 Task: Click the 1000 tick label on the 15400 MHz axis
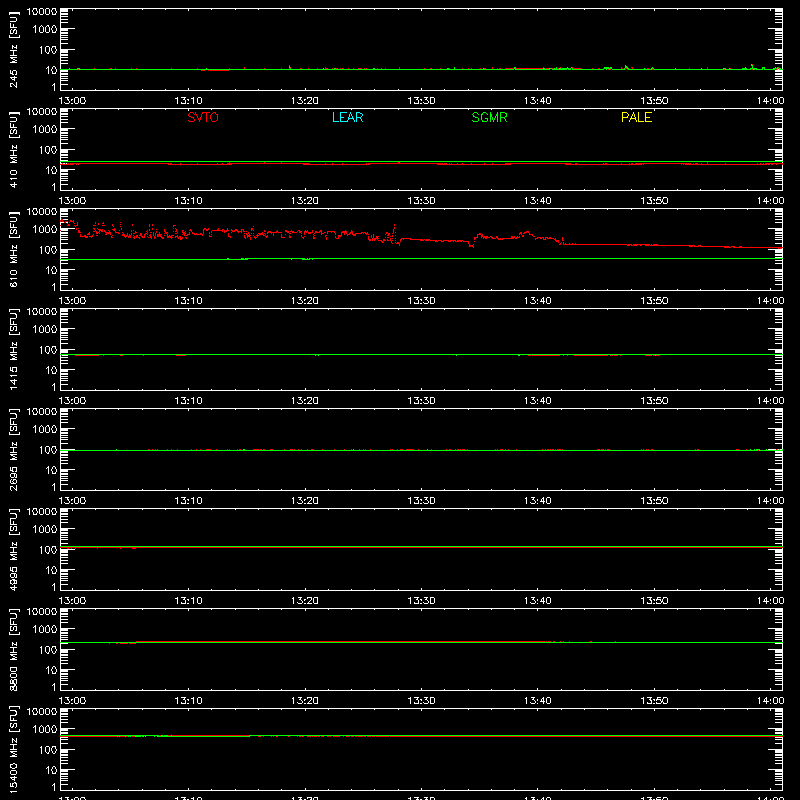click(45, 729)
